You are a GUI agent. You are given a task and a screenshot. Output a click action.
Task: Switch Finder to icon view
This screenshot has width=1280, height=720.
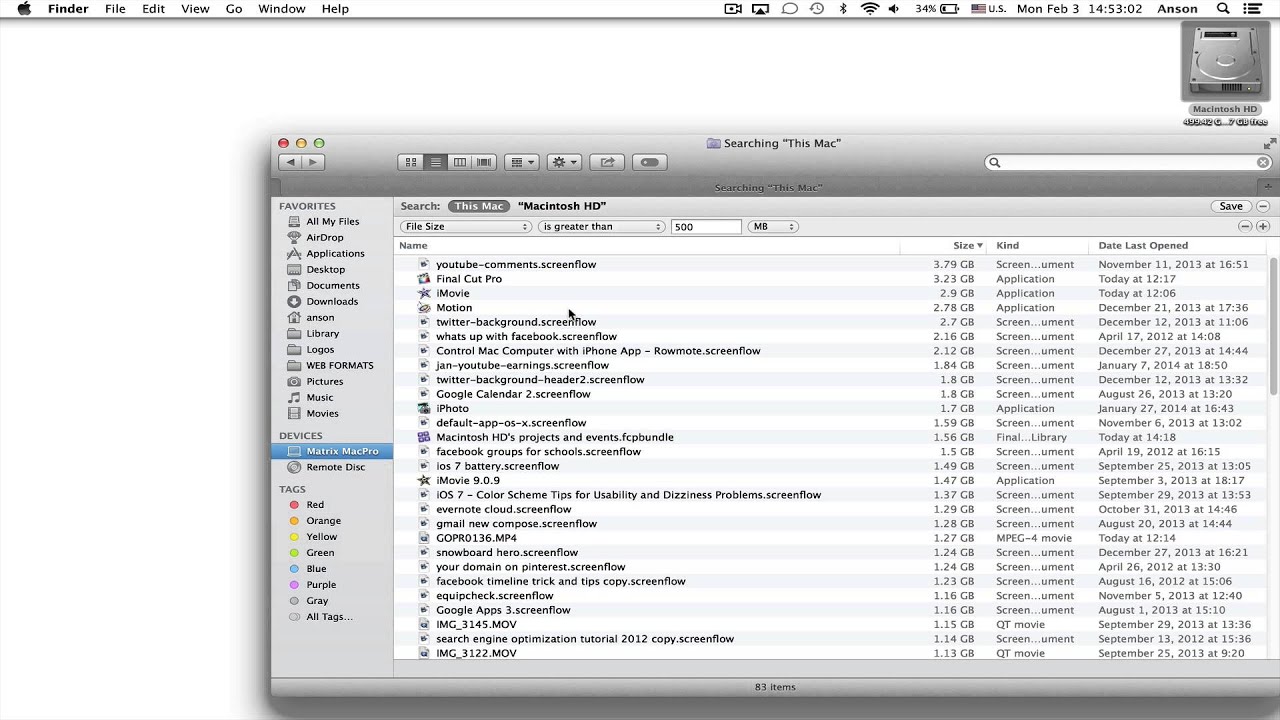coord(410,162)
